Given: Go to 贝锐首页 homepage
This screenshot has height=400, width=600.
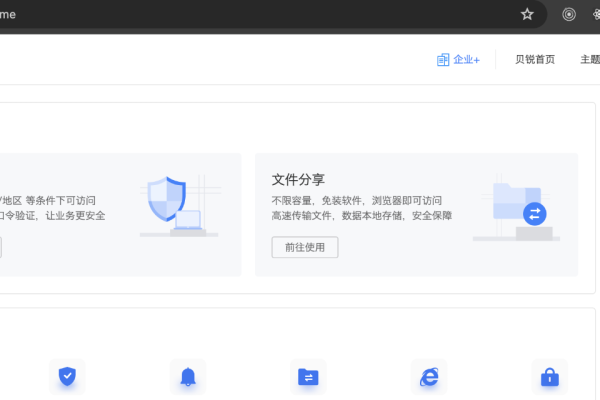Looking at the screenshot, I should (x=535, y=60).
